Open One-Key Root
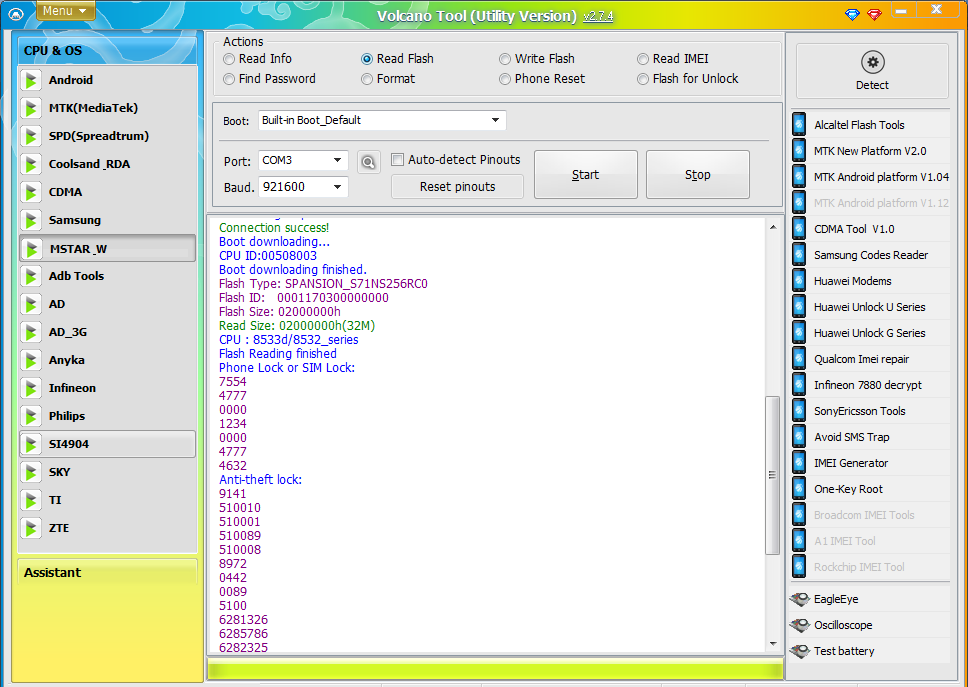The width and height of the screenshot is (968, 687). [870, 488]
